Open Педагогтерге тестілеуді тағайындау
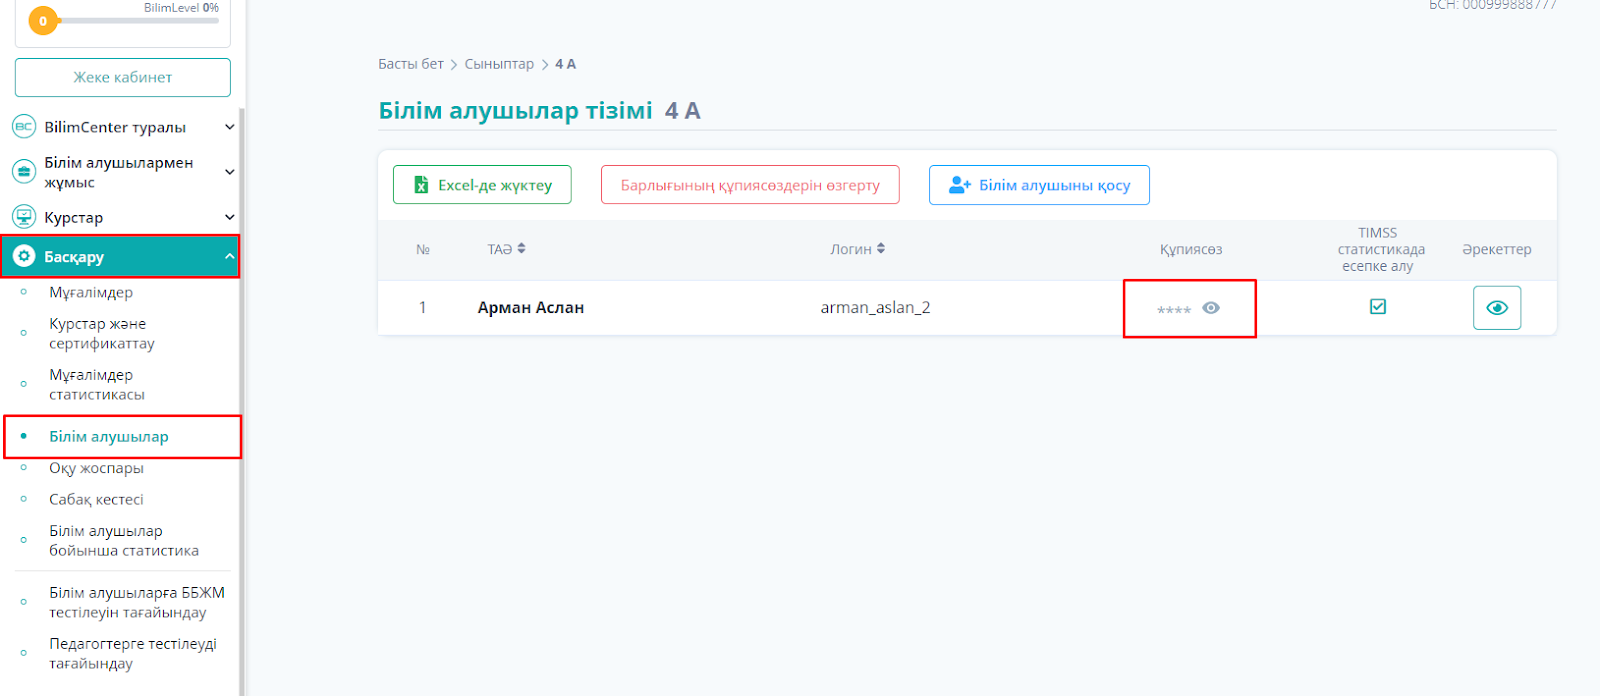Screen dimensions: 1600x696 pyautogui.click(x=133, y=653)
